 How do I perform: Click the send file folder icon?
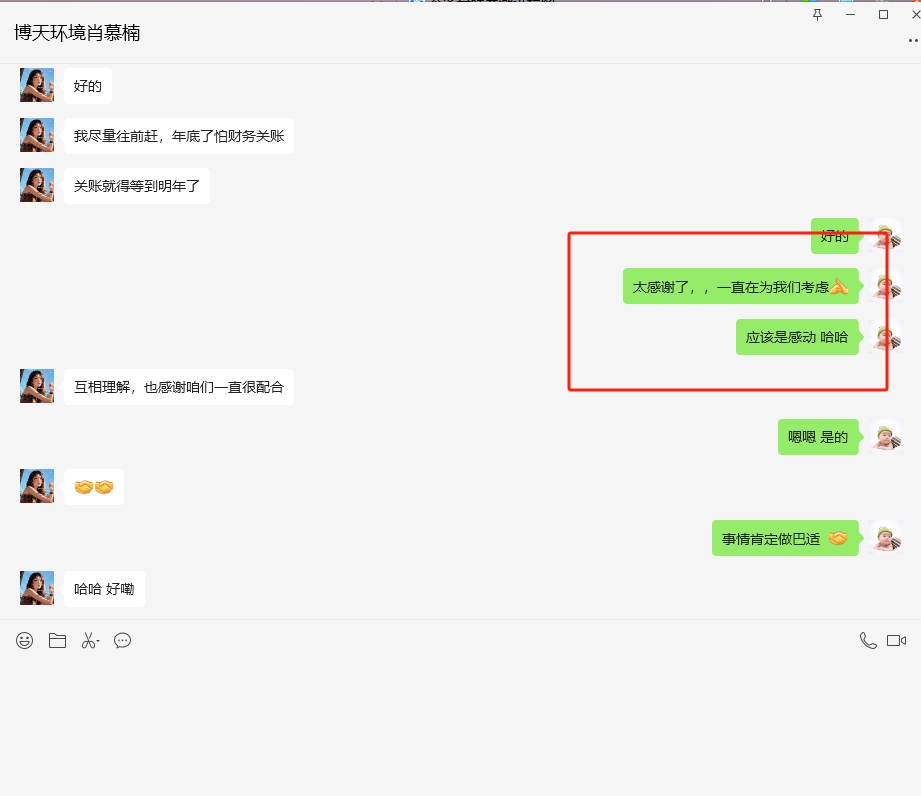[x=57, y=641]
